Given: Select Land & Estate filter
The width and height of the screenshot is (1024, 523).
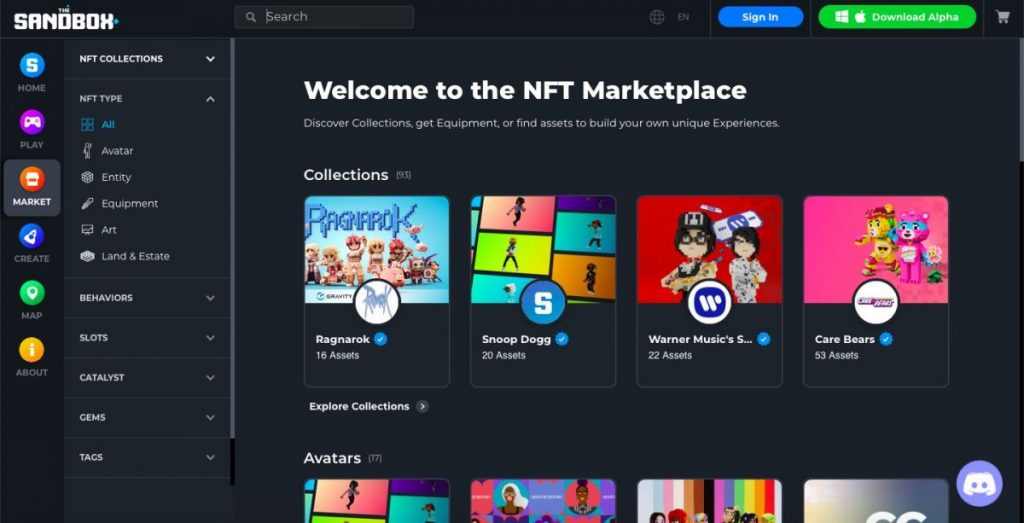Looking at the screenshot, I should 135,256.
